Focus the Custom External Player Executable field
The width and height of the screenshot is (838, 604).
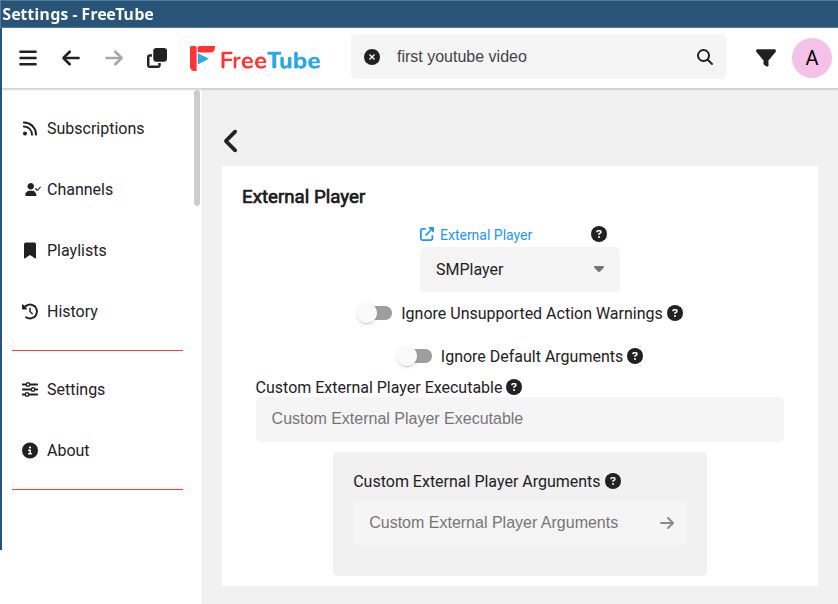click(x=519, y=419)
